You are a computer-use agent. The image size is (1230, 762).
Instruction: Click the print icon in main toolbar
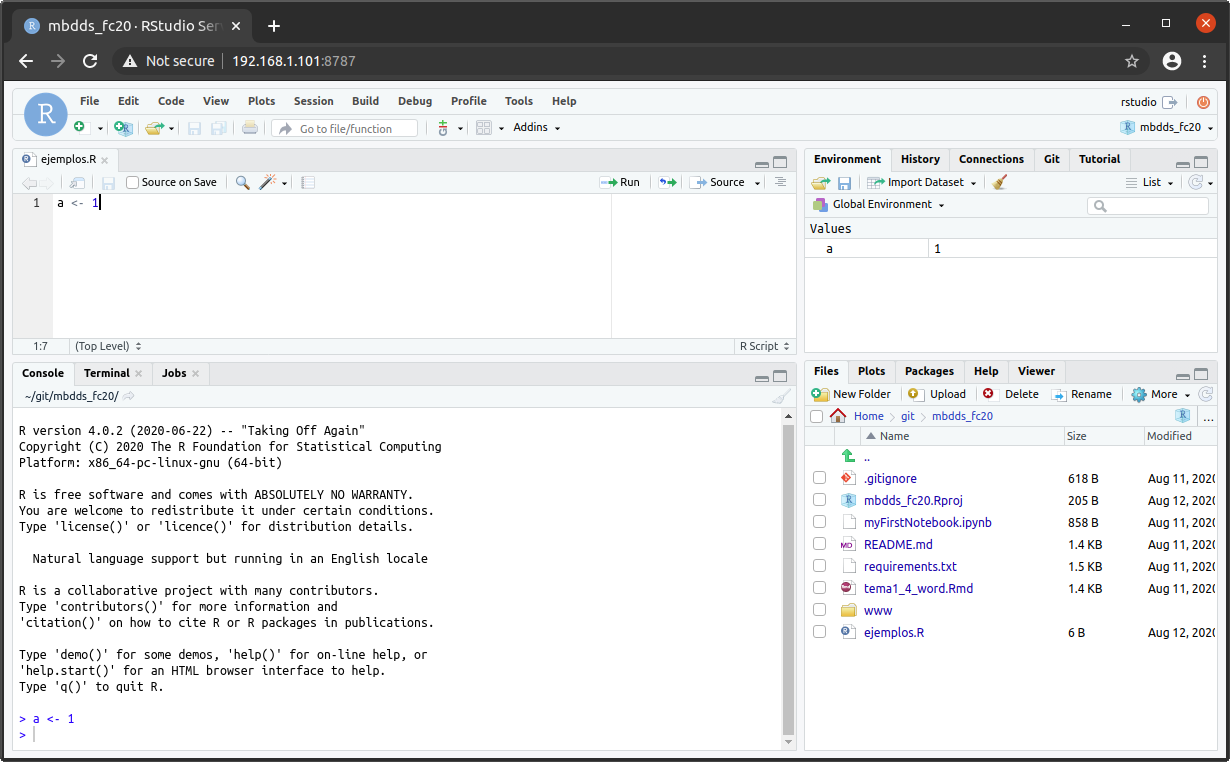250,128
